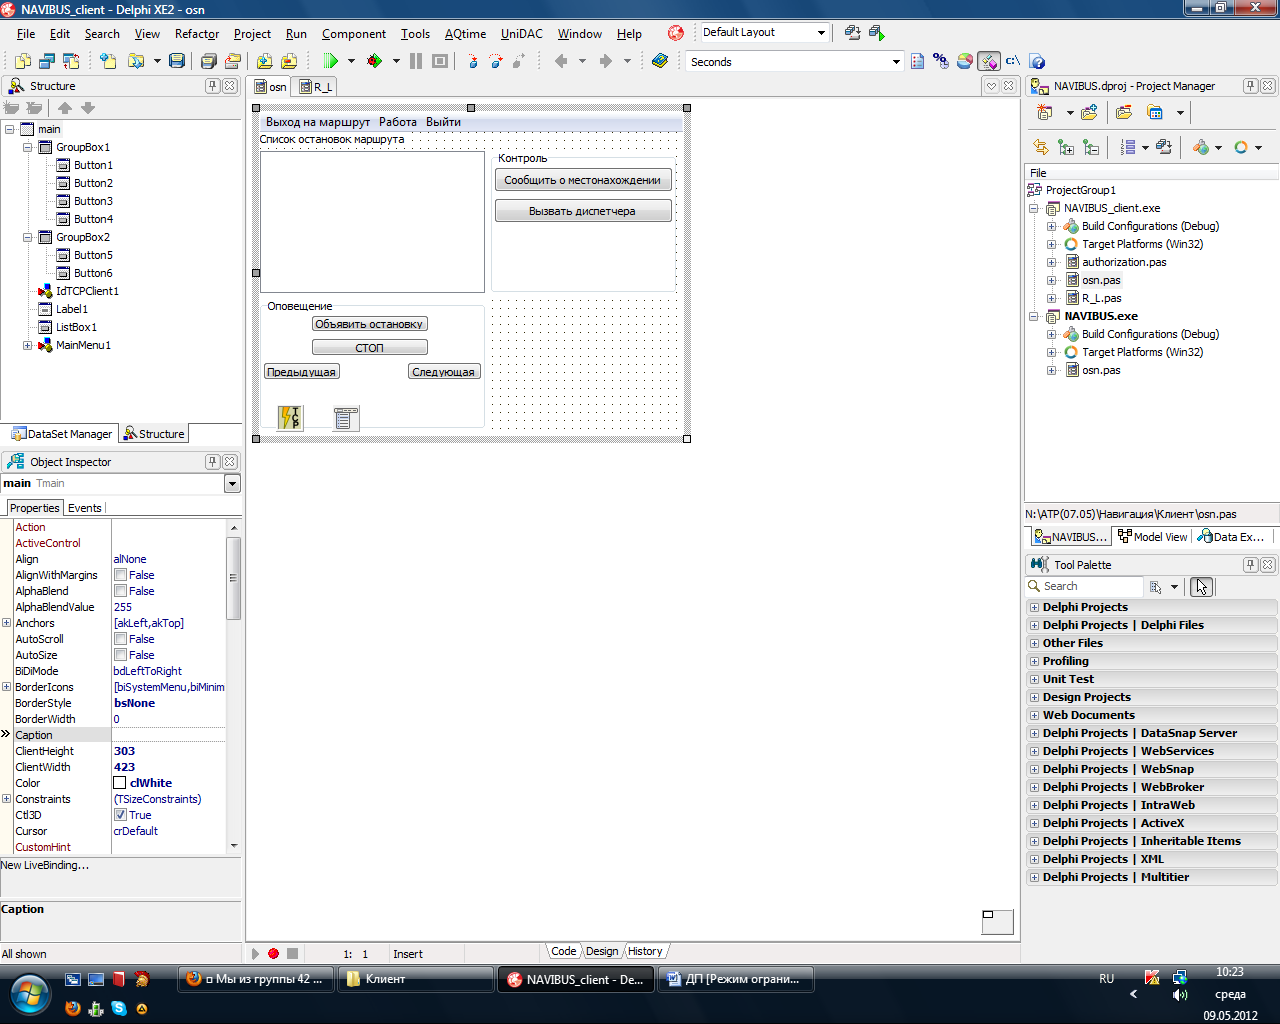Image resolution: width=1280 pixels, height=1024 pixels.
Task: Click the Project Manager Sync icon with yellow arrows
Action: tap(1041, 147)
